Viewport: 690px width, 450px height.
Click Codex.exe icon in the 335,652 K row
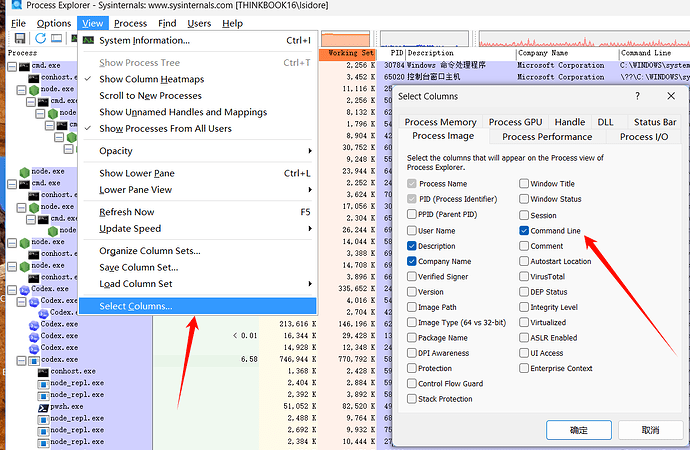[24, 290]
